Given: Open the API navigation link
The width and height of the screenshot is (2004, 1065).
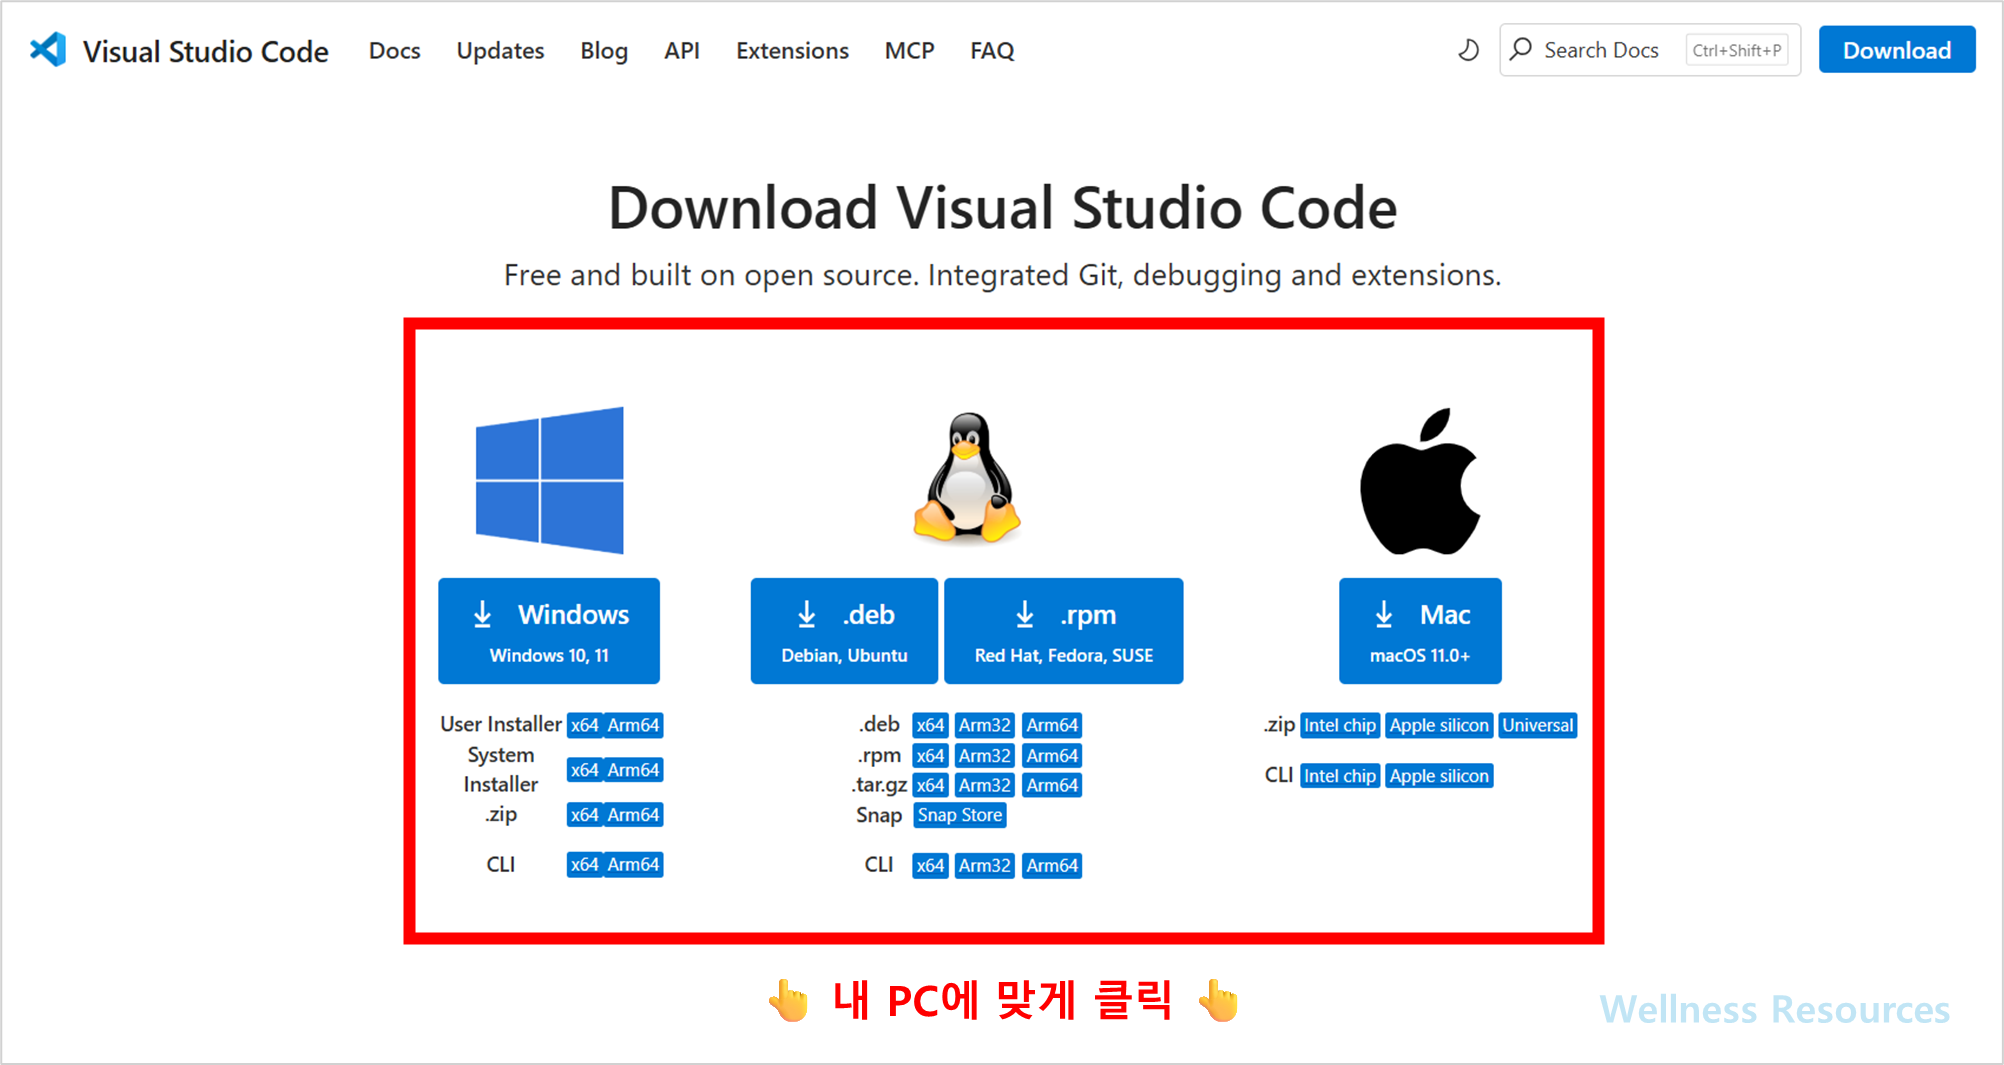Looking at the screenshot, I should (682, 50).
